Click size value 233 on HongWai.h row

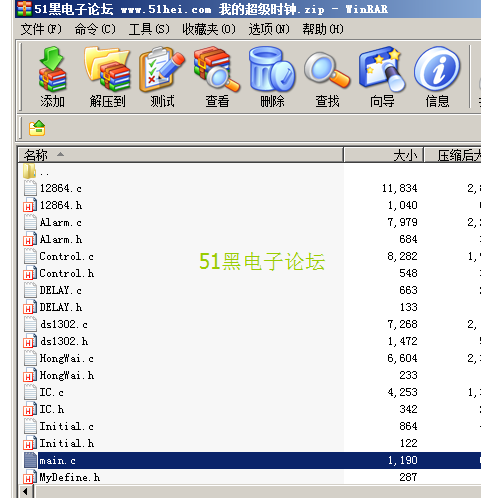tap(408, 375)
